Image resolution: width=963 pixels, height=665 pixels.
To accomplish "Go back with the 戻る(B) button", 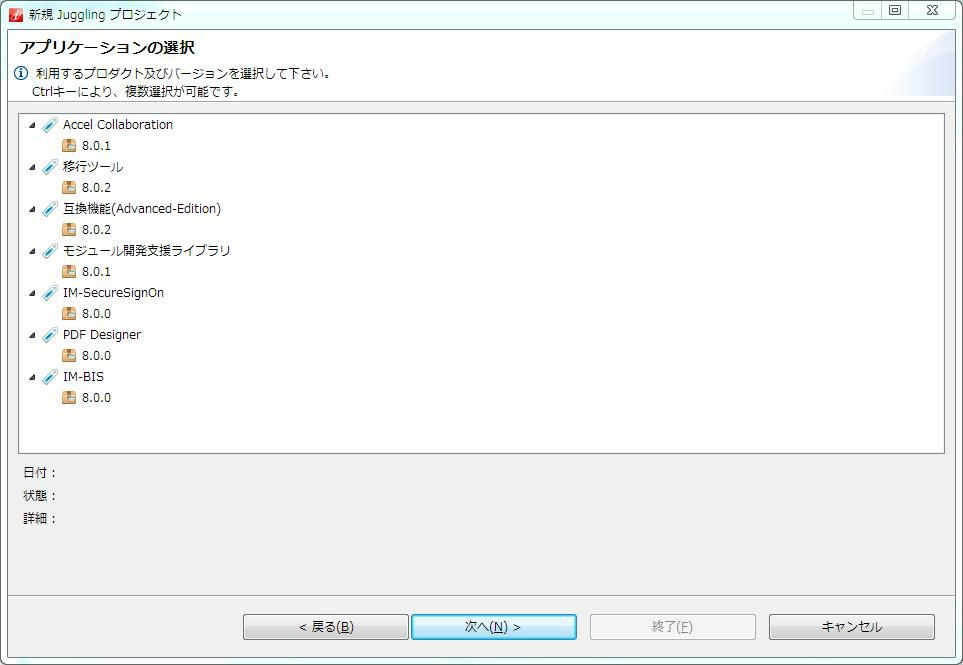I will [x=326, y=627].
